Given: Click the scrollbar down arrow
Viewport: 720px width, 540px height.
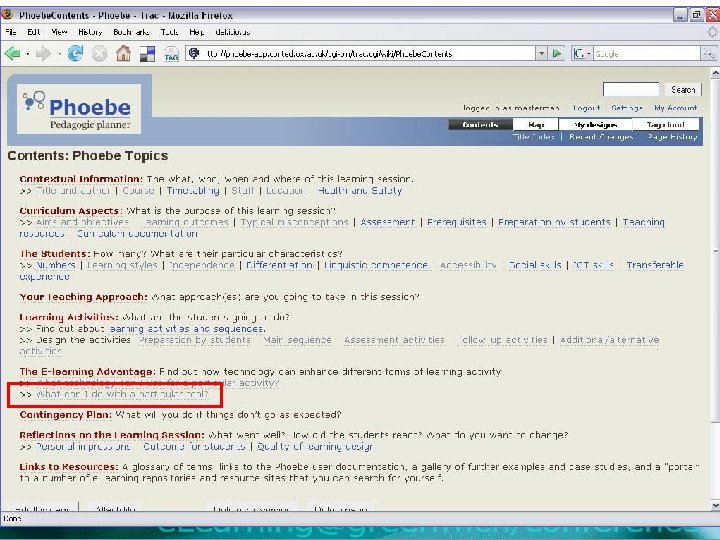Looking at the screenshot, I should pyautogui.click(x=715, y=506).
